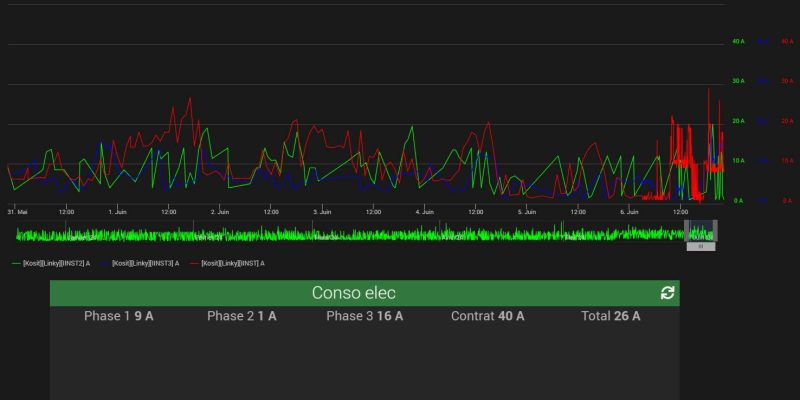Click the green 20 A axis label
The width and height of the screenshot is (800, 400).
pos(738,121)
